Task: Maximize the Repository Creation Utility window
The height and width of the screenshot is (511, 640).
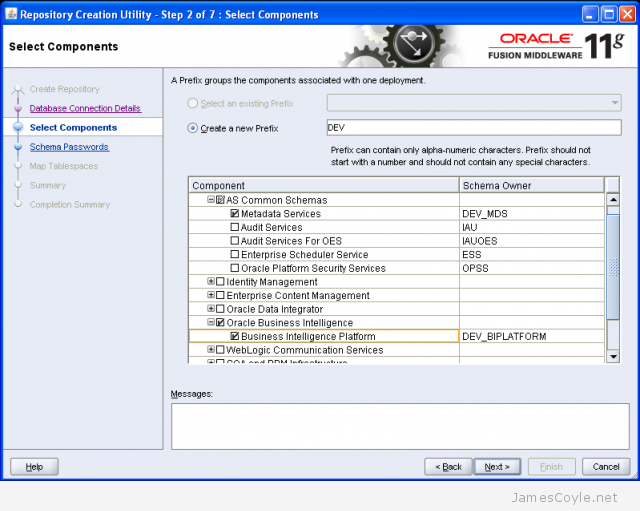Action: [609, 14]
